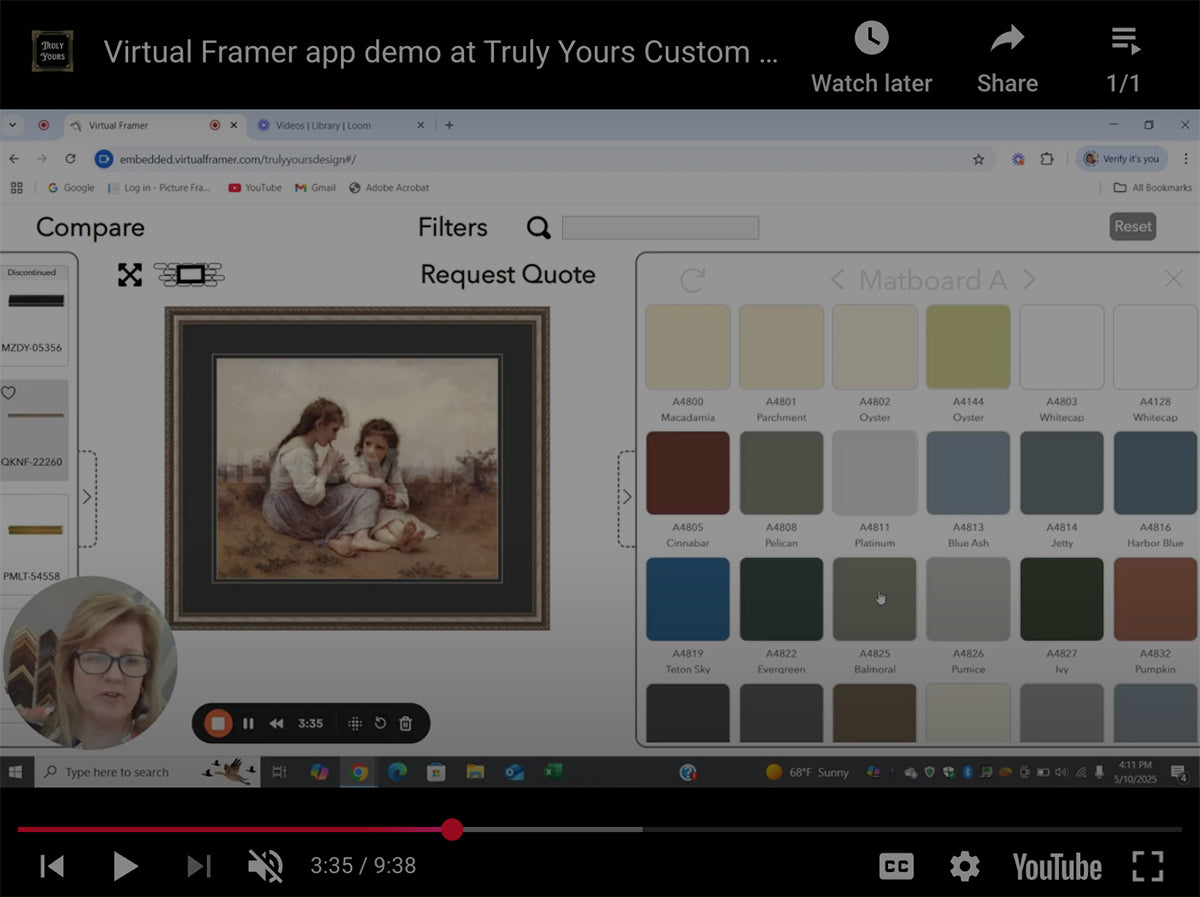
Task: Skip to the next video
Action: pyautogui.click(x=199, y=866)
